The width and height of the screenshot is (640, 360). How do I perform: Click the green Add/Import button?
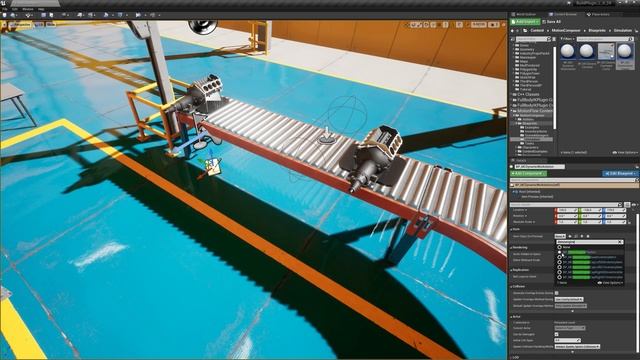(x=525, y=22)
